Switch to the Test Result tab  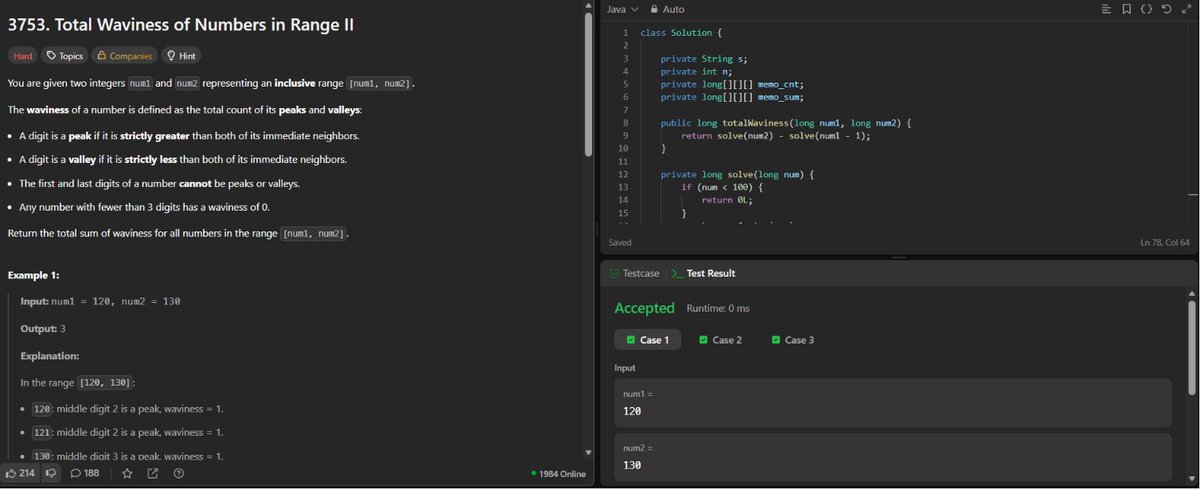coord(704,273)
